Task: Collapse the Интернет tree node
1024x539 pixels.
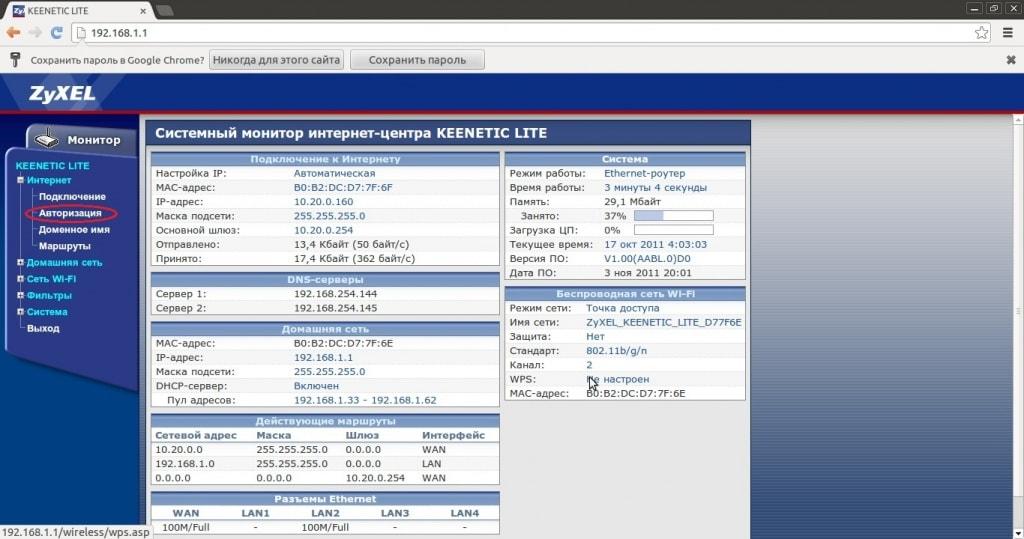Action: pyautogui.click(x=20, y=180)
